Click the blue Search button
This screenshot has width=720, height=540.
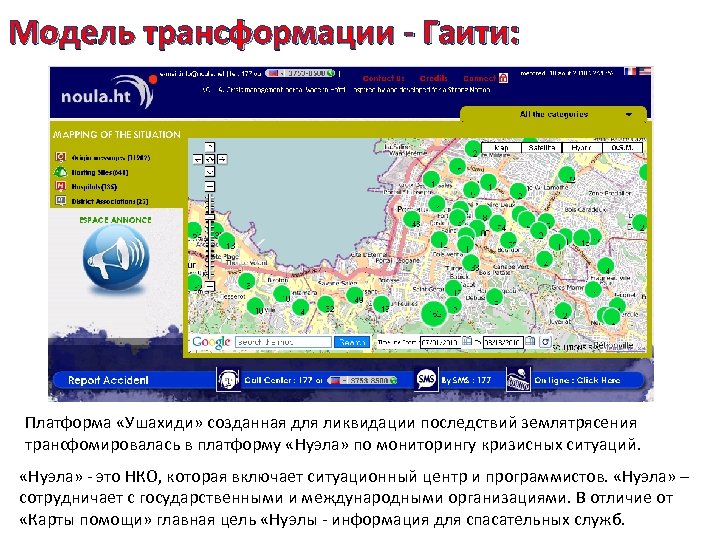pos(352,342)
